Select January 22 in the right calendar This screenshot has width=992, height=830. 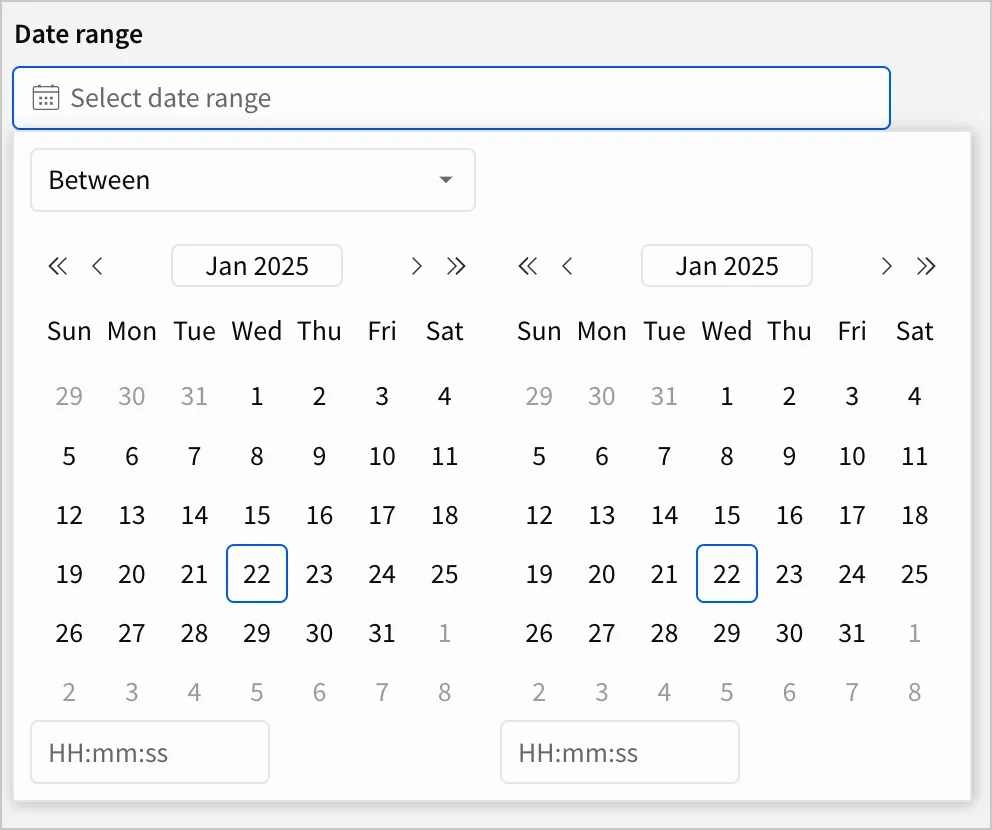point(727,574)
